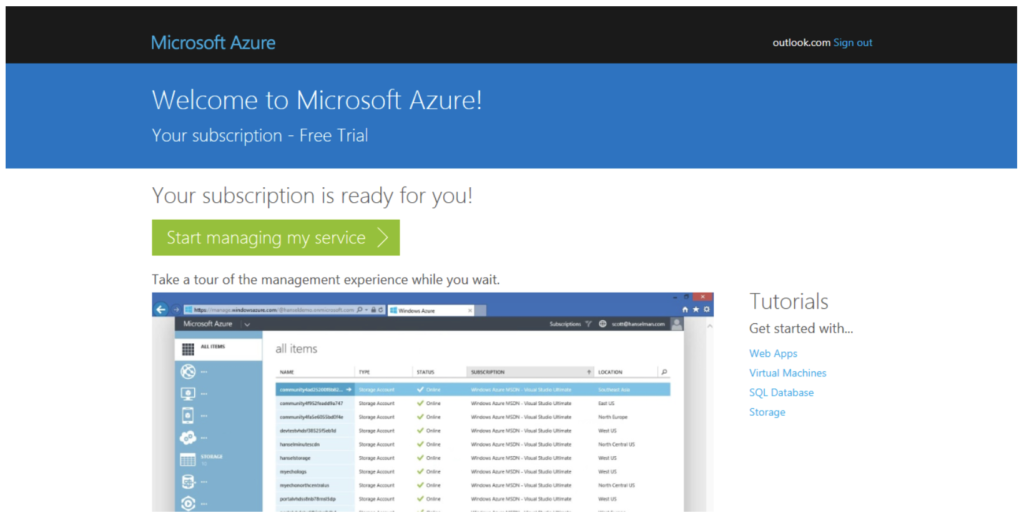Open the SQL Database tutorial link
Viewport: 1024px width, 518px height.
click(781, 393)
